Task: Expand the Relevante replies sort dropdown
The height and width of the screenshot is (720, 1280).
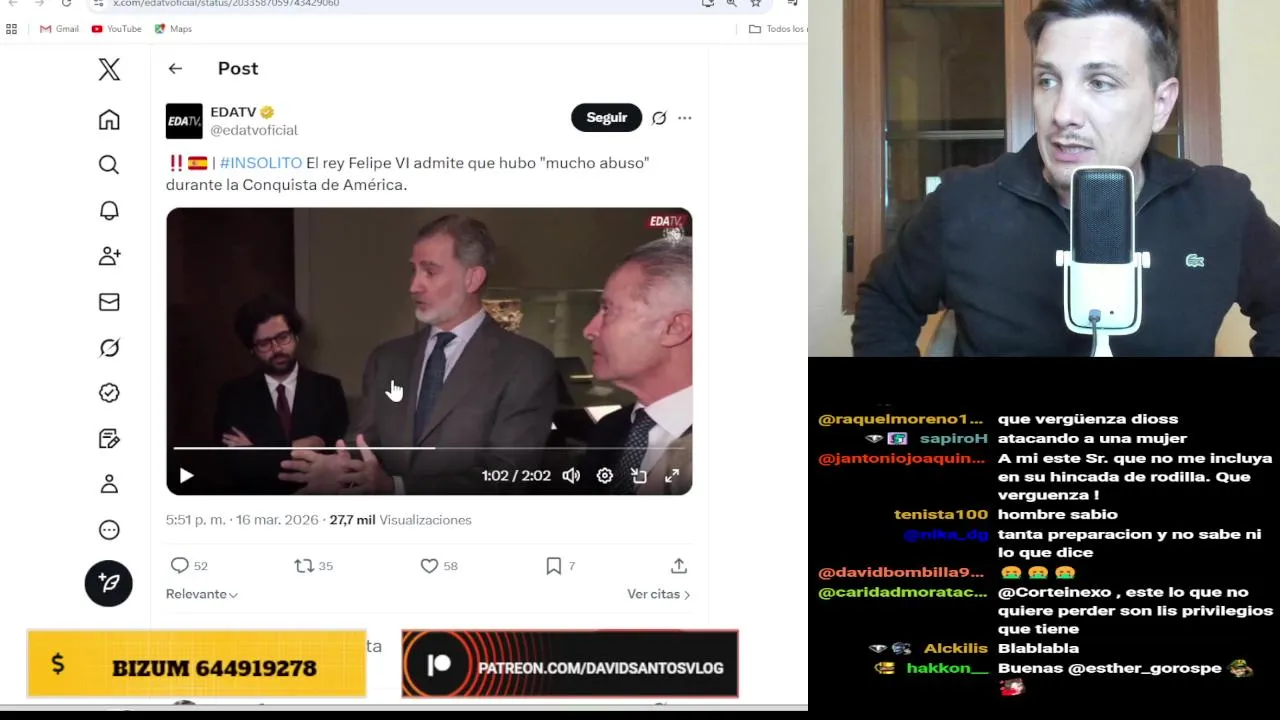Action: [x=202, y=594]
